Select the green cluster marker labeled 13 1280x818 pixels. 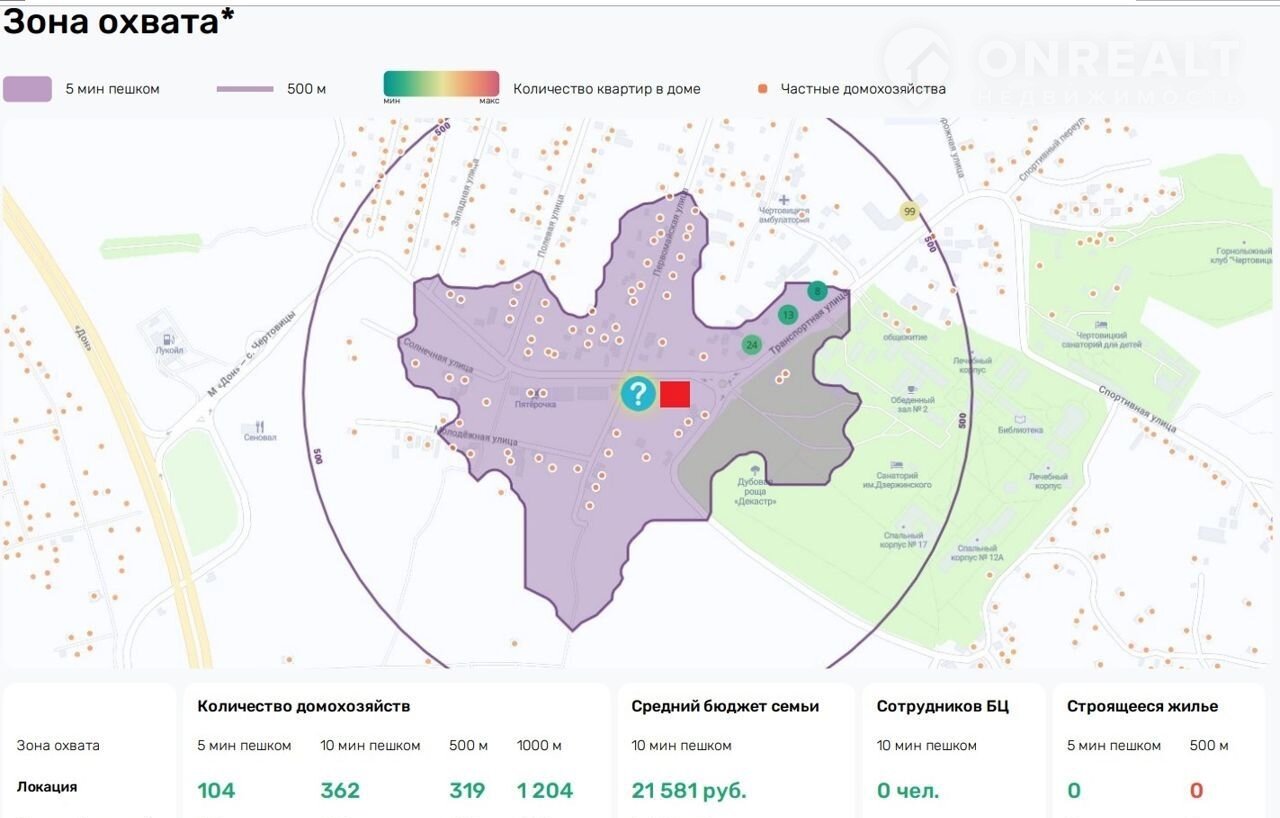tap(788, 315)
